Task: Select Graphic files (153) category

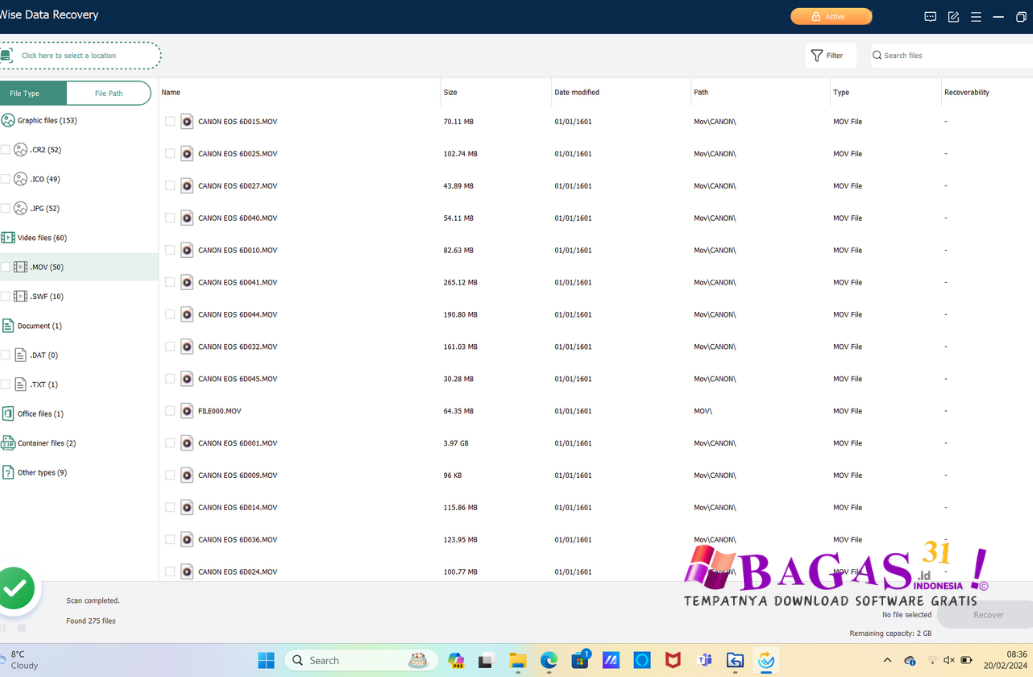Action: point(40,121)
